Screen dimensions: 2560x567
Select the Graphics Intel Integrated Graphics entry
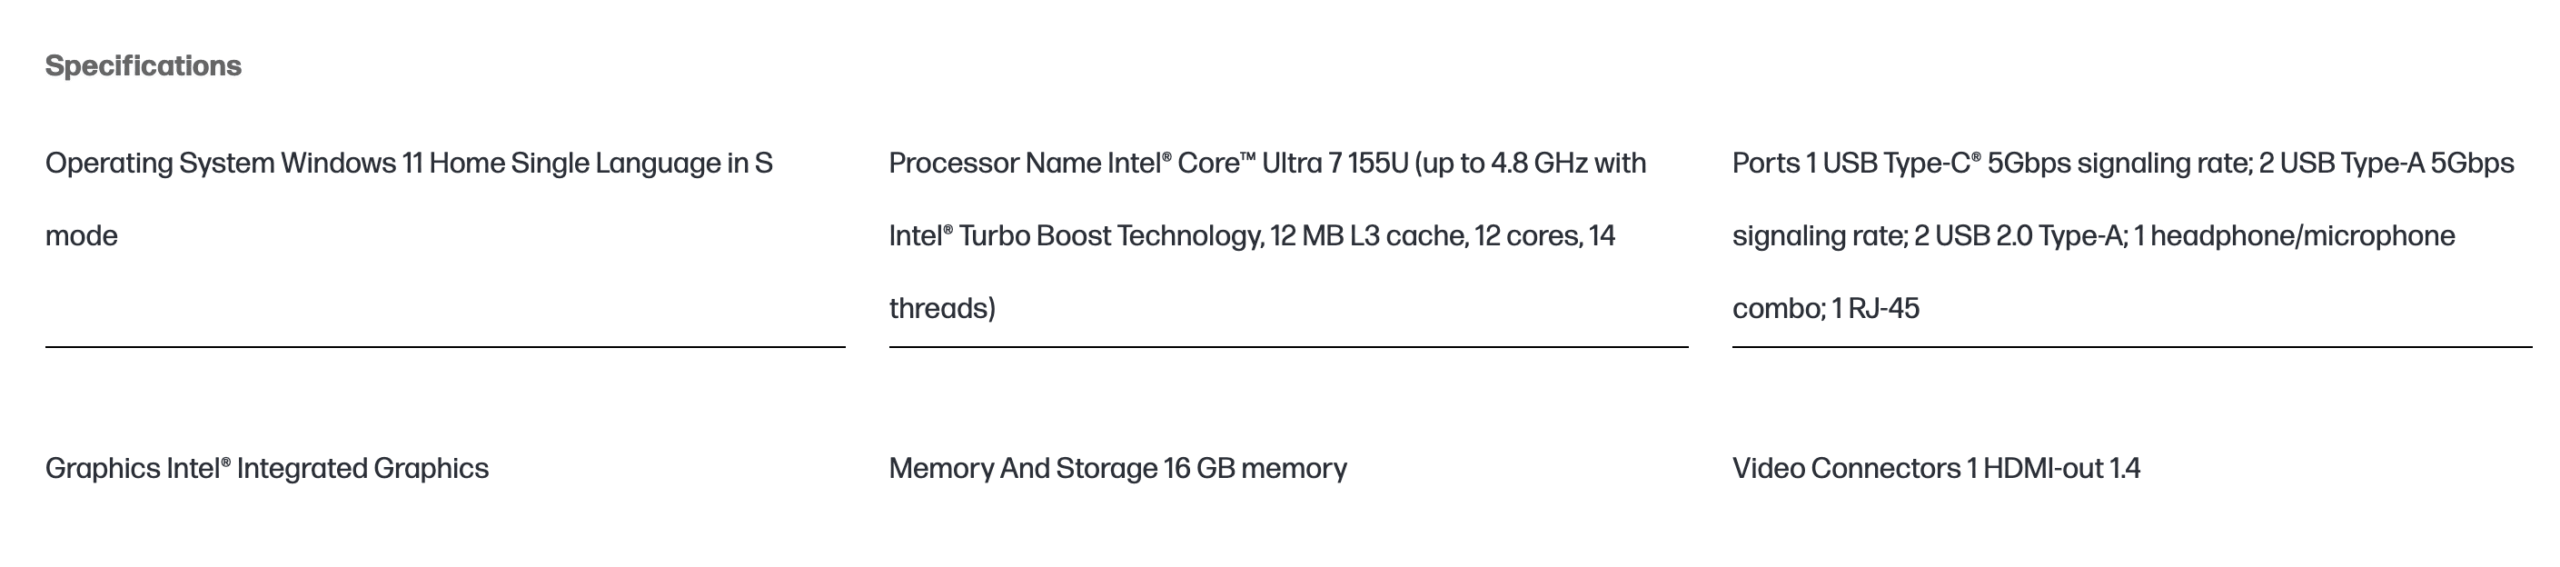click(267, 468)
